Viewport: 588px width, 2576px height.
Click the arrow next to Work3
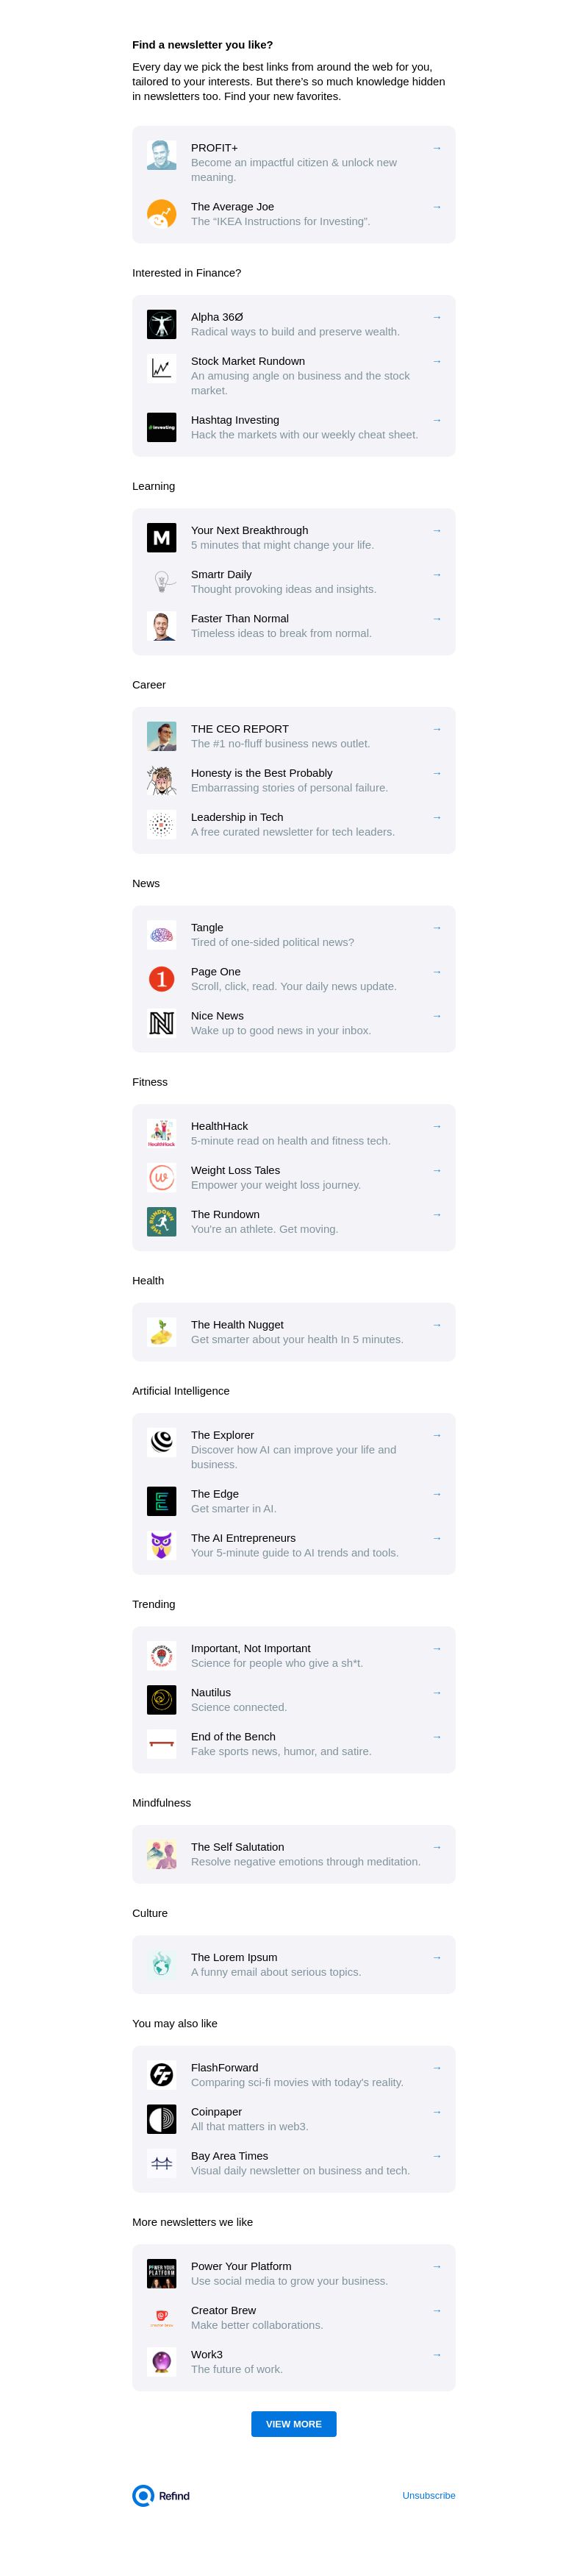point(437,2354)
